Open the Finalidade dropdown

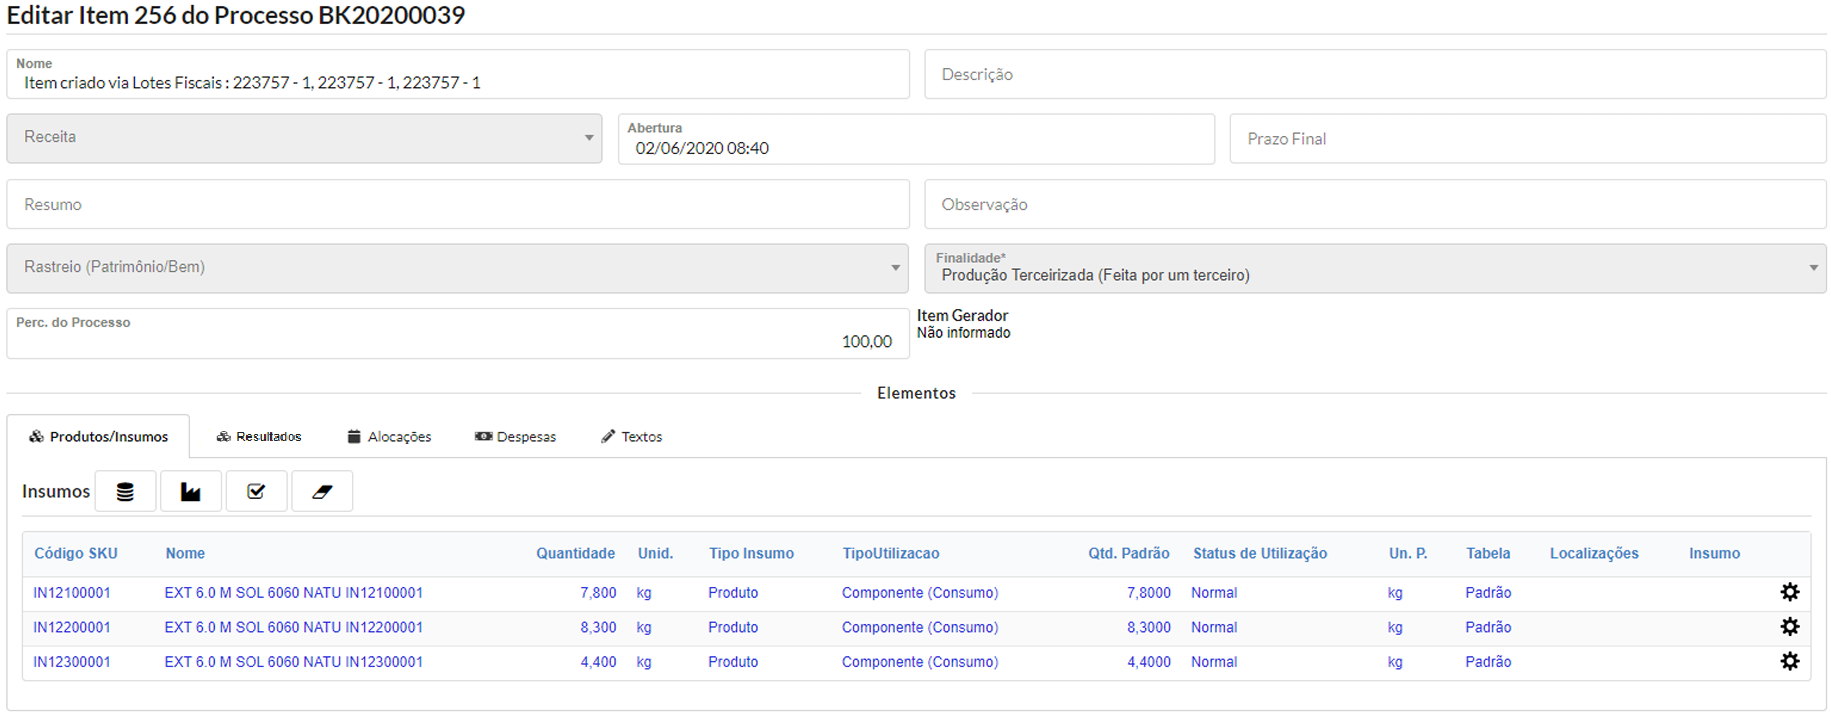click(x=1374, y=269)
